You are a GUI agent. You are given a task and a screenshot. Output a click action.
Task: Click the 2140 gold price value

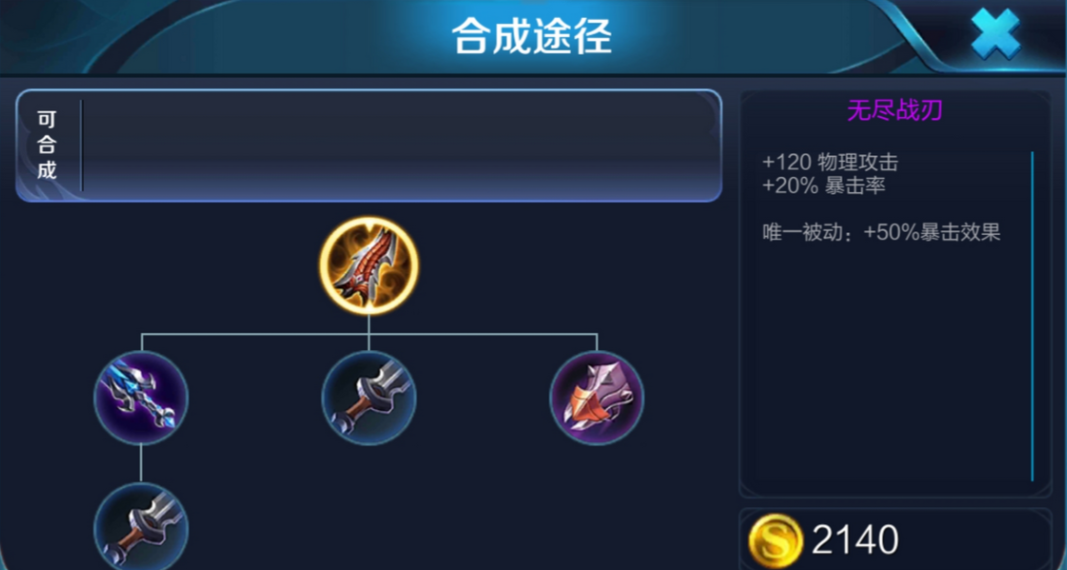coord(855,540)
